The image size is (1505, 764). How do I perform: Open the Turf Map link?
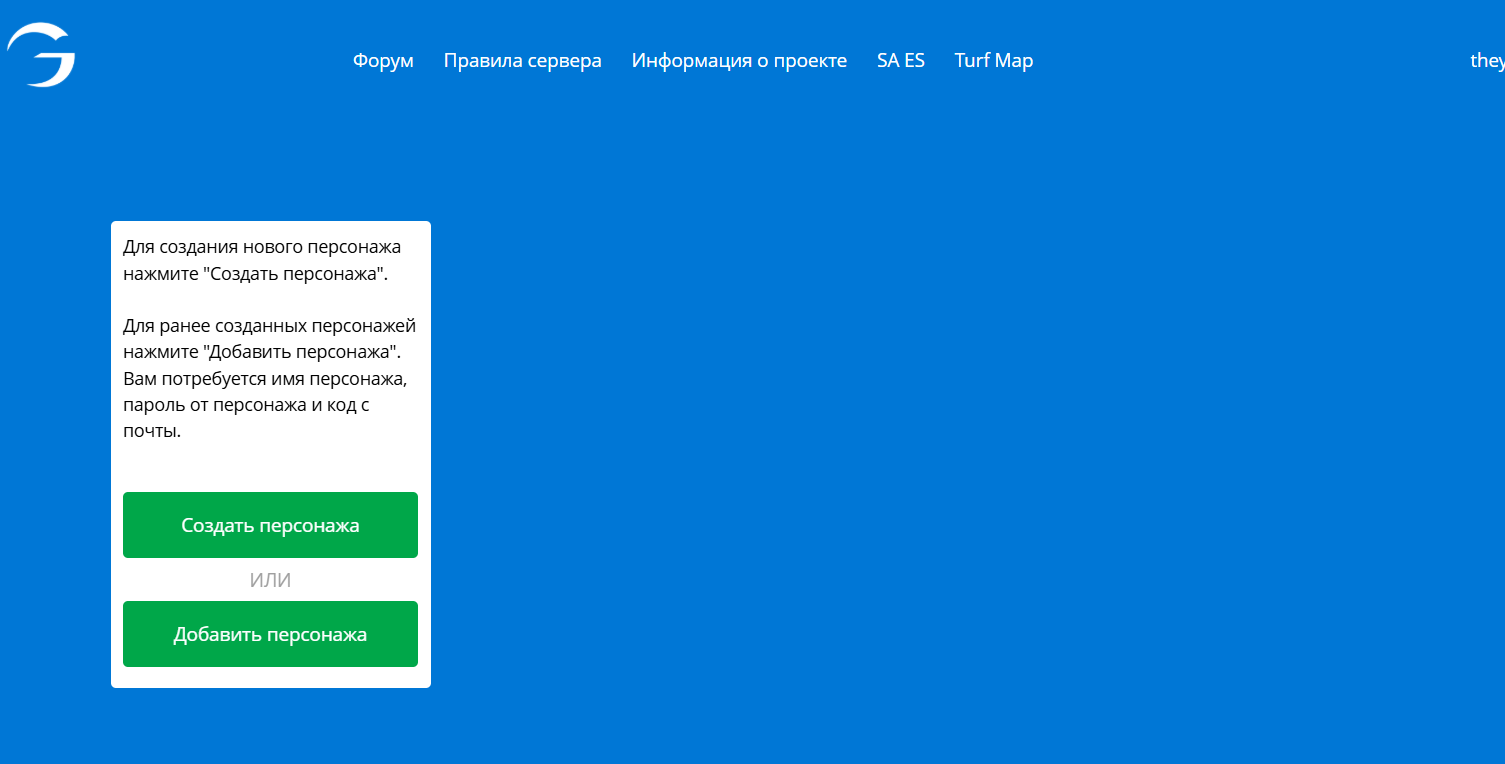coord(993,61)
